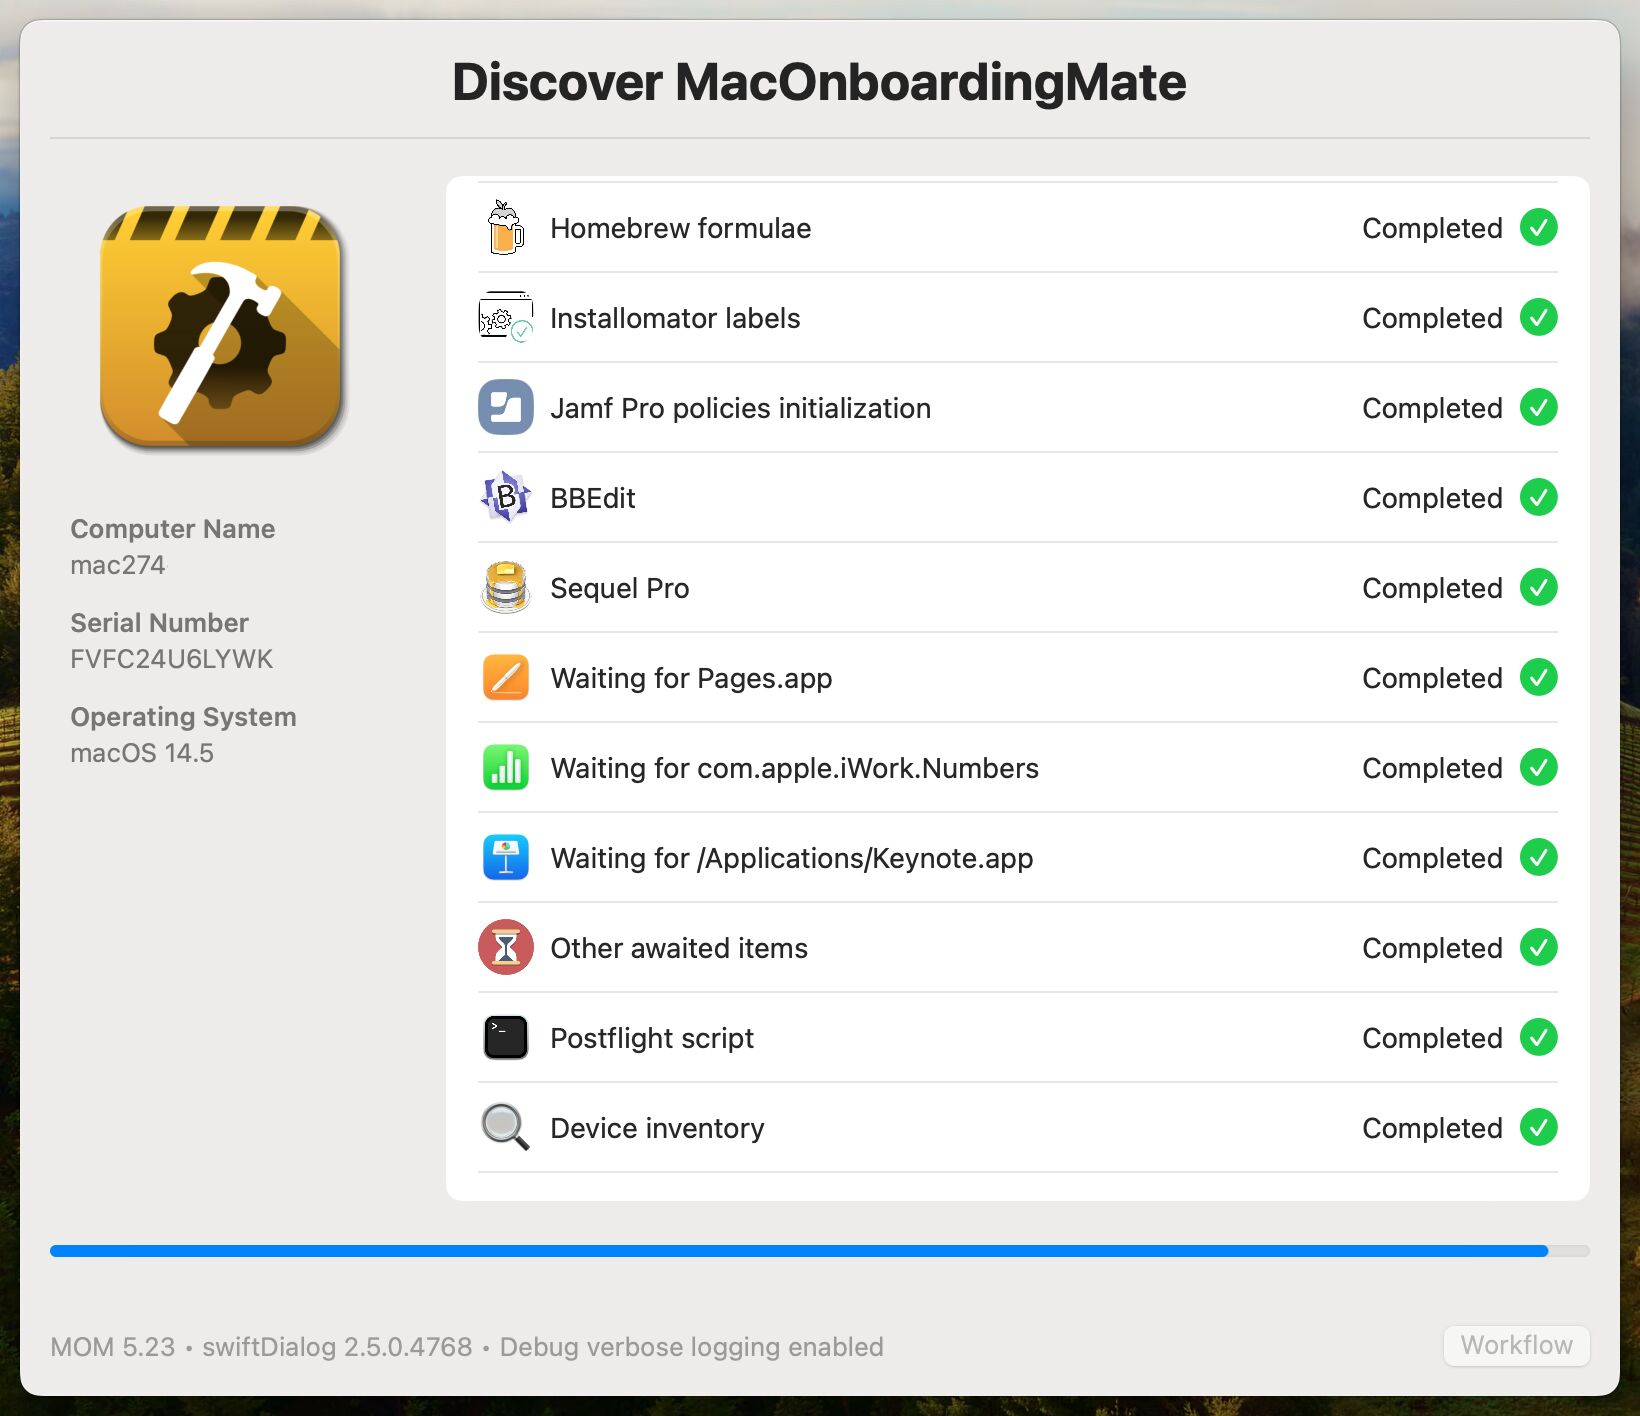
Task: Select the 'BBEdit' row label
Action: coord(592,498)
